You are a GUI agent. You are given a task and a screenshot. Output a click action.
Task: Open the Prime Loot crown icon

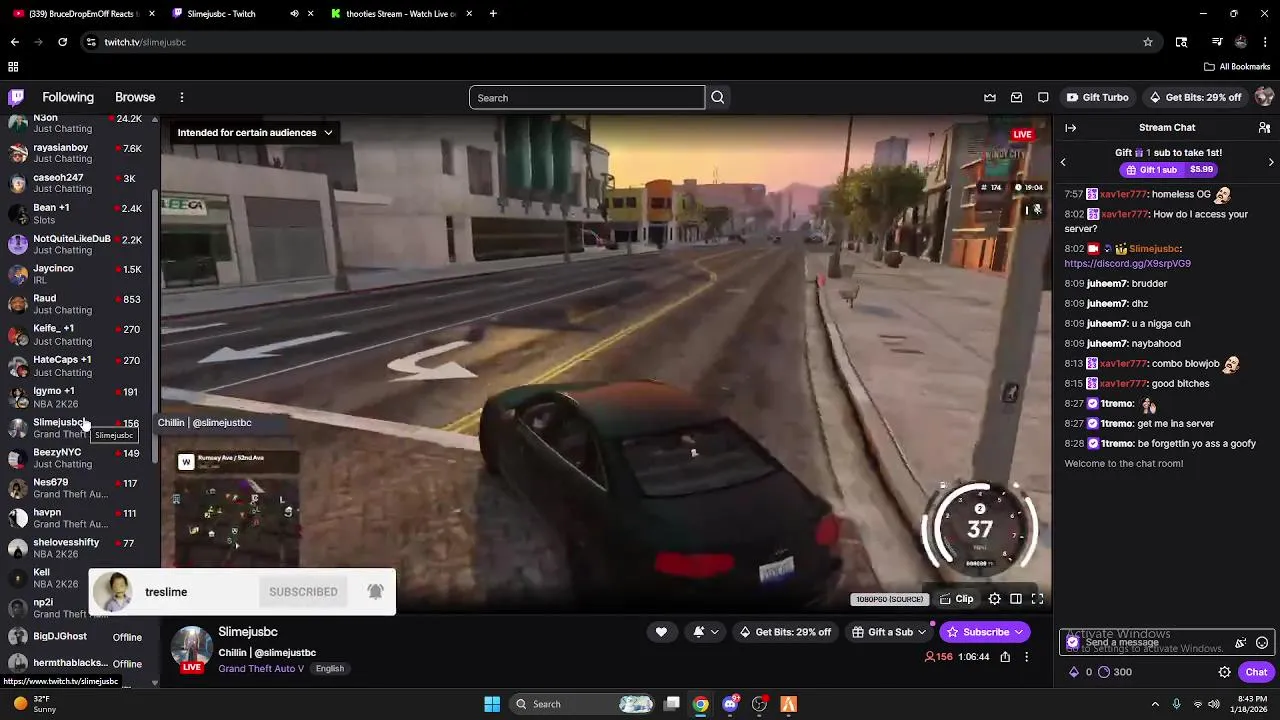[x=990, y=97]
